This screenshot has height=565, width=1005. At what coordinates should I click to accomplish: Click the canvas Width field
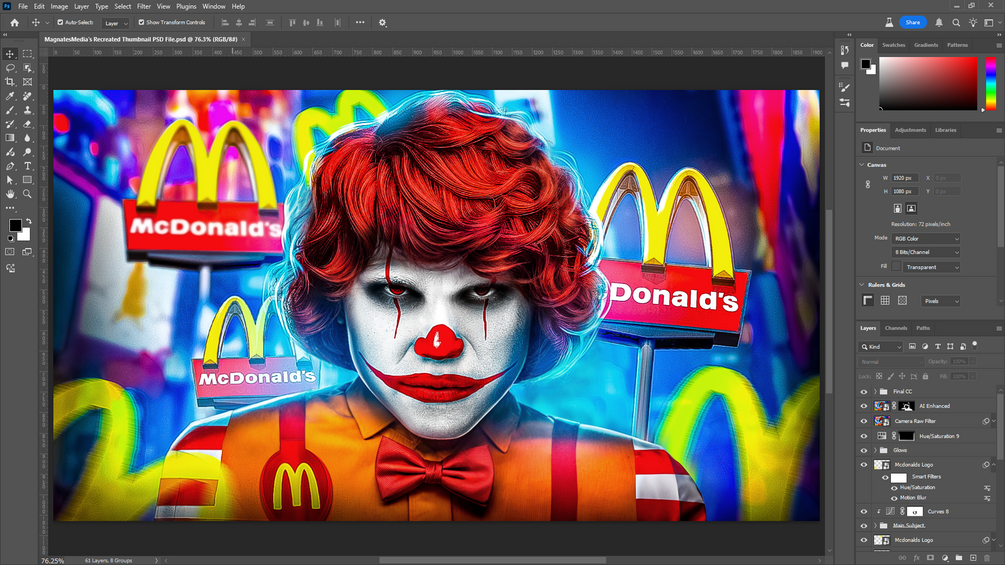[x=904, y=178]
